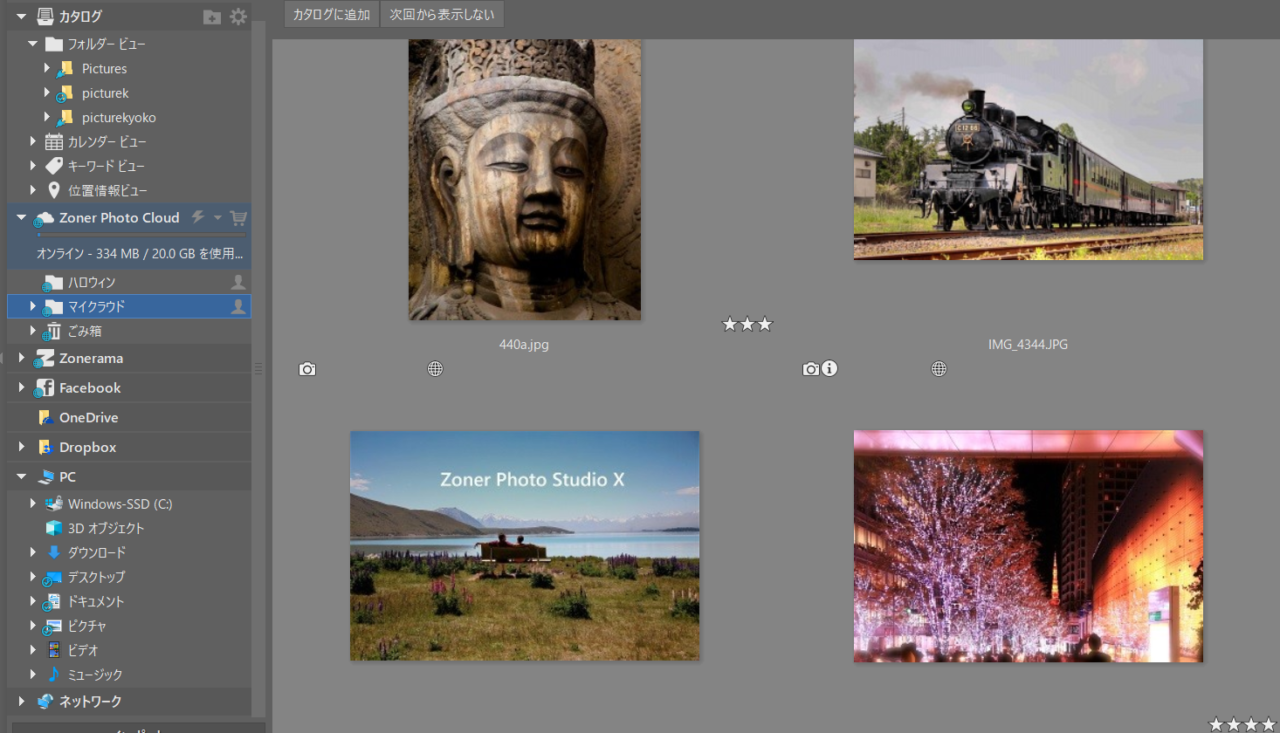Expand the マイクラウド folder arrow
The image size is (1280, 733).
point(33,306)
